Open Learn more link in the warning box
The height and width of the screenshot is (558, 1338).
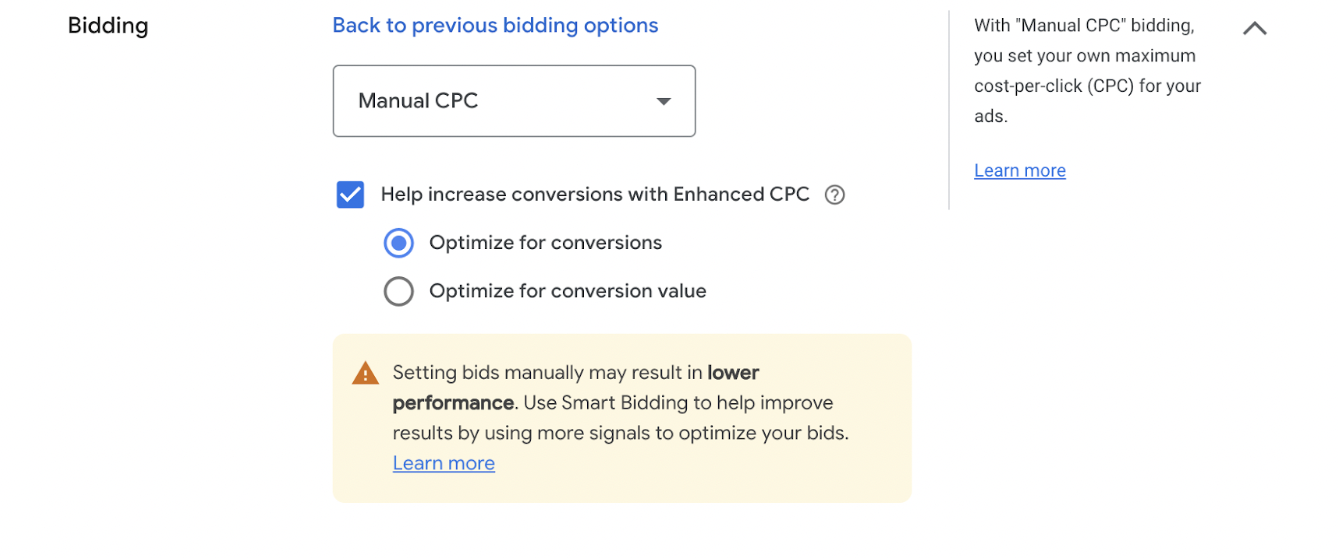point(444,463)
